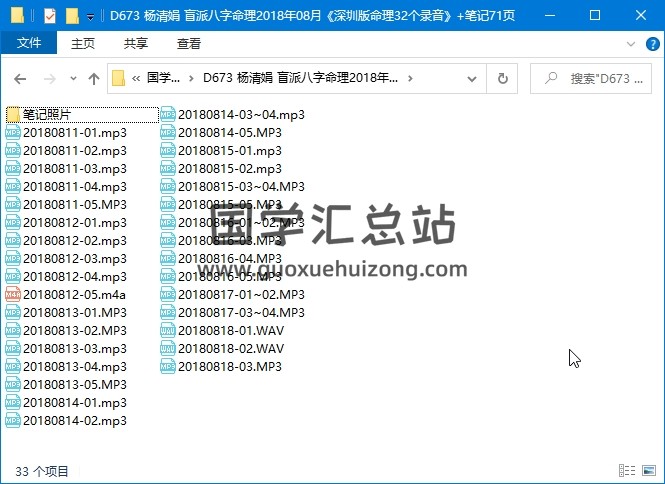Expand the ribbon with chevron
Screen dimensions: 665x484
629,44
